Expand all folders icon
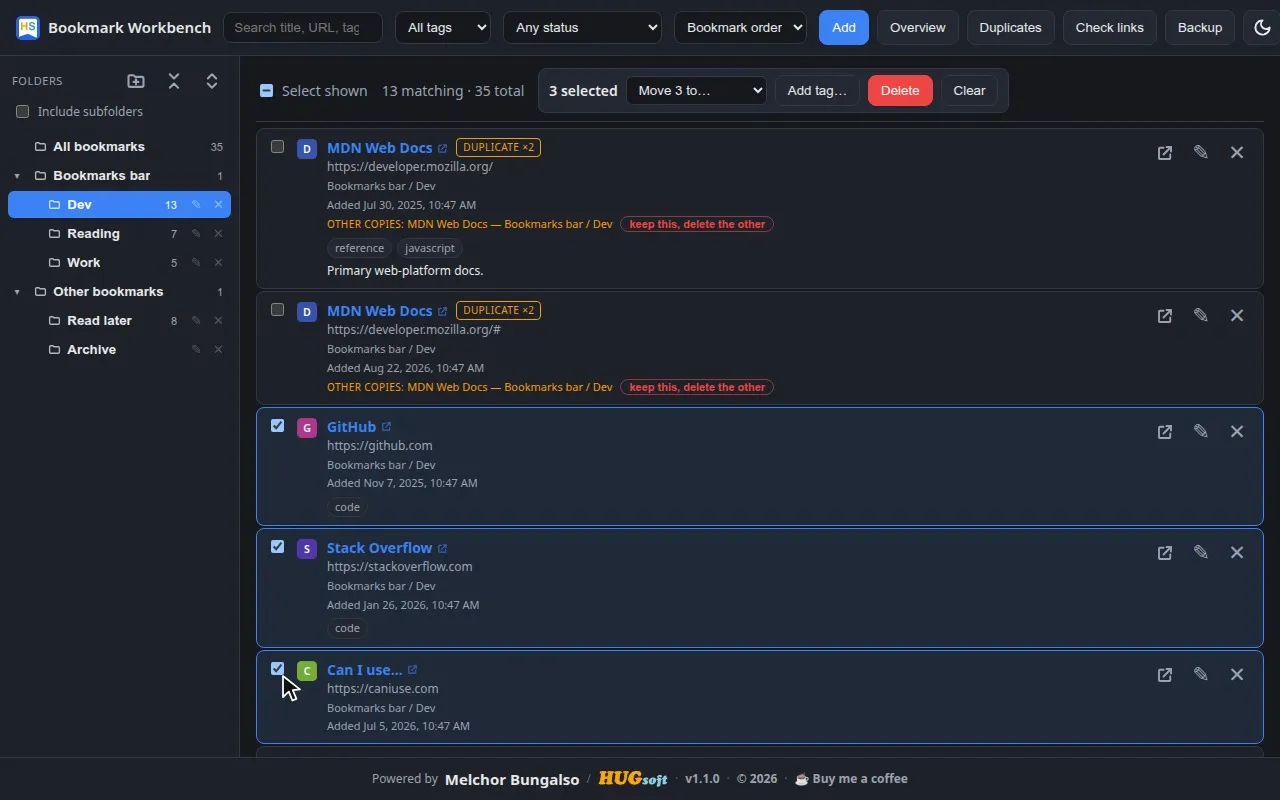The width and height of the screenshot is (1280, 800). point(212,81)
